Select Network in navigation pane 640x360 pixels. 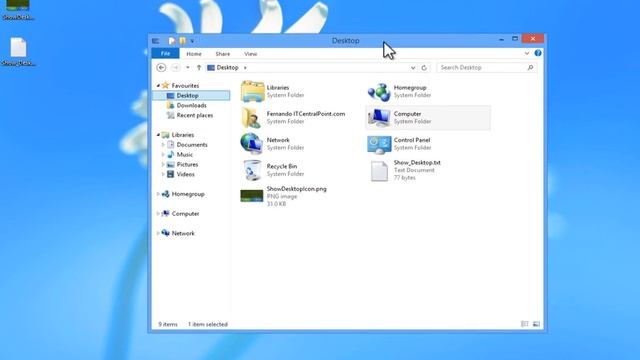tap(183, 233)
